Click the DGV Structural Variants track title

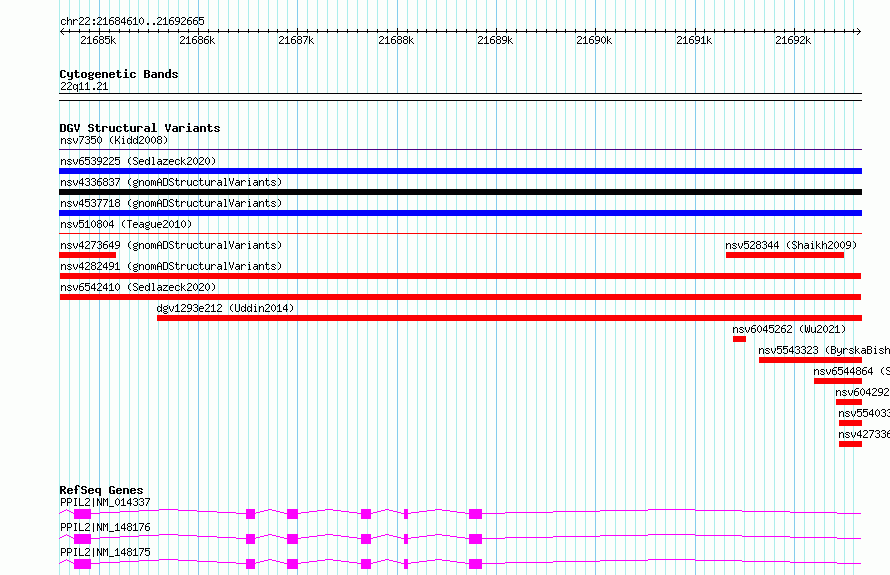click(x=140, y=128)
